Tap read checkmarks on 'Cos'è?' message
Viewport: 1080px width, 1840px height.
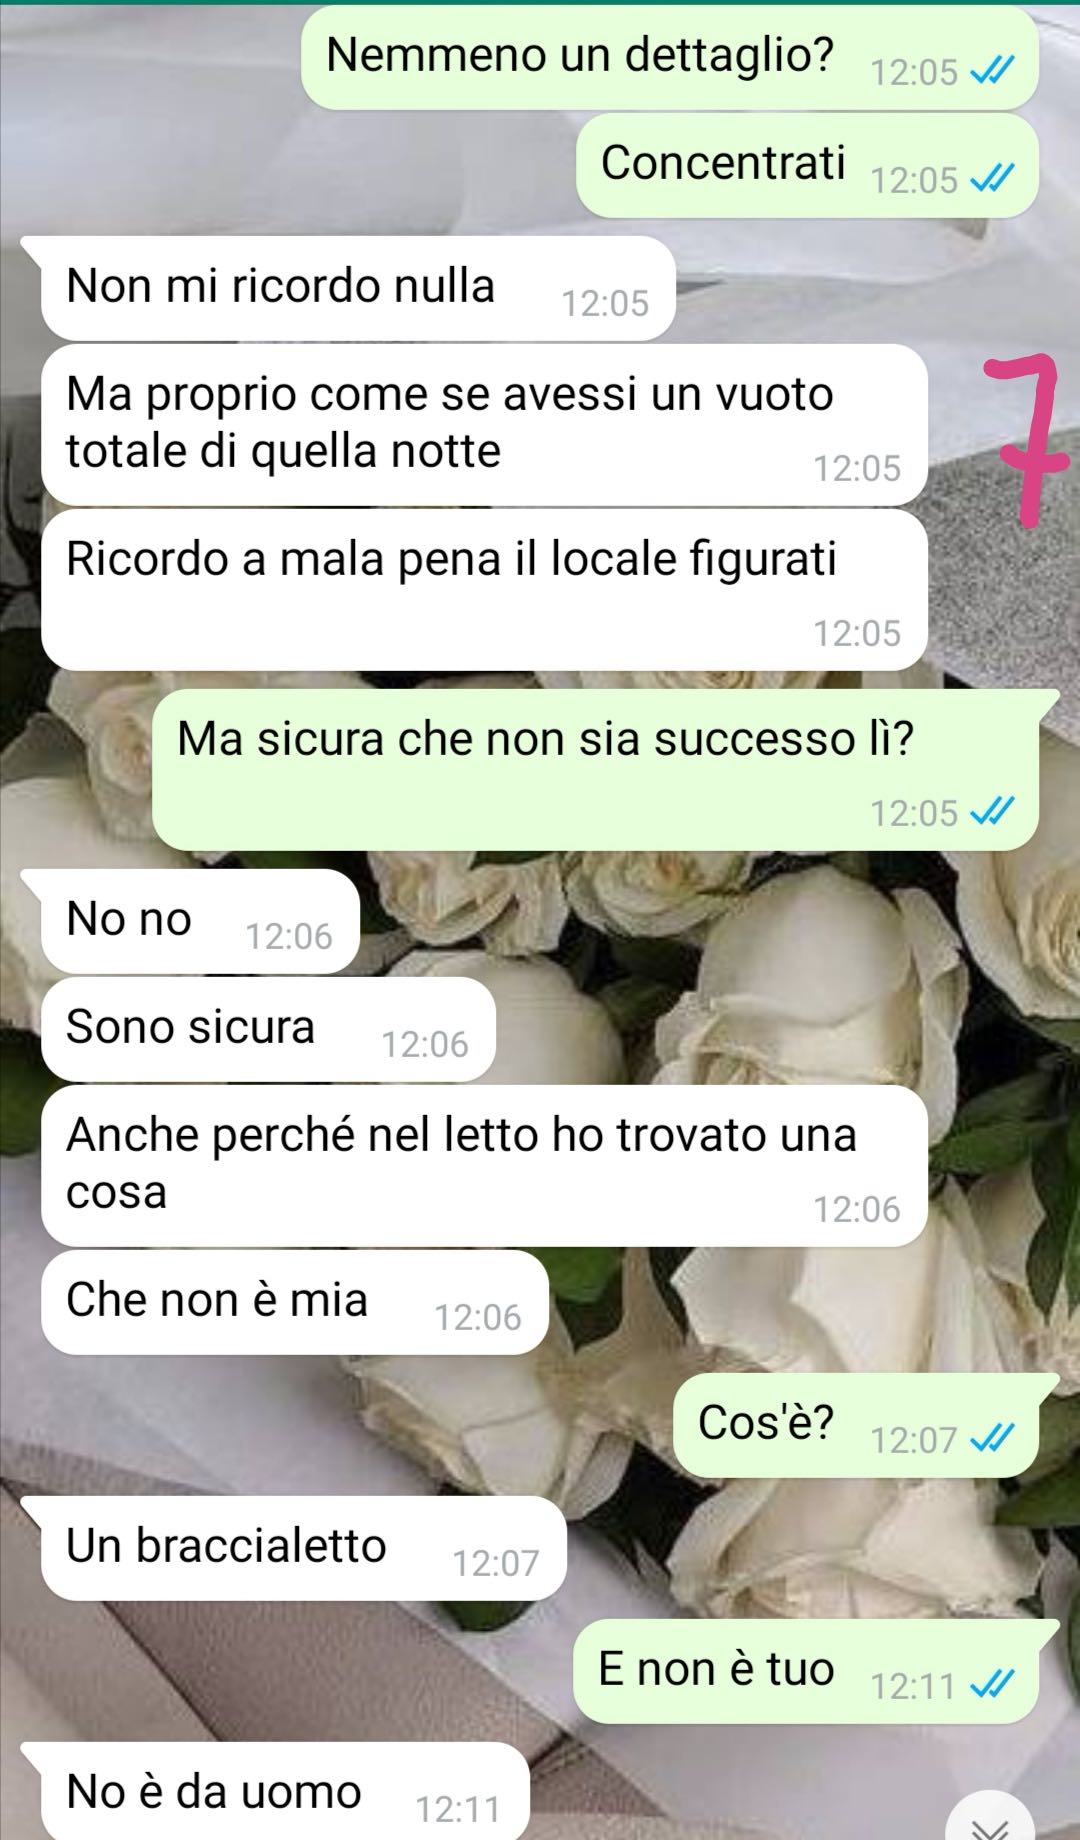[993, 1439]
